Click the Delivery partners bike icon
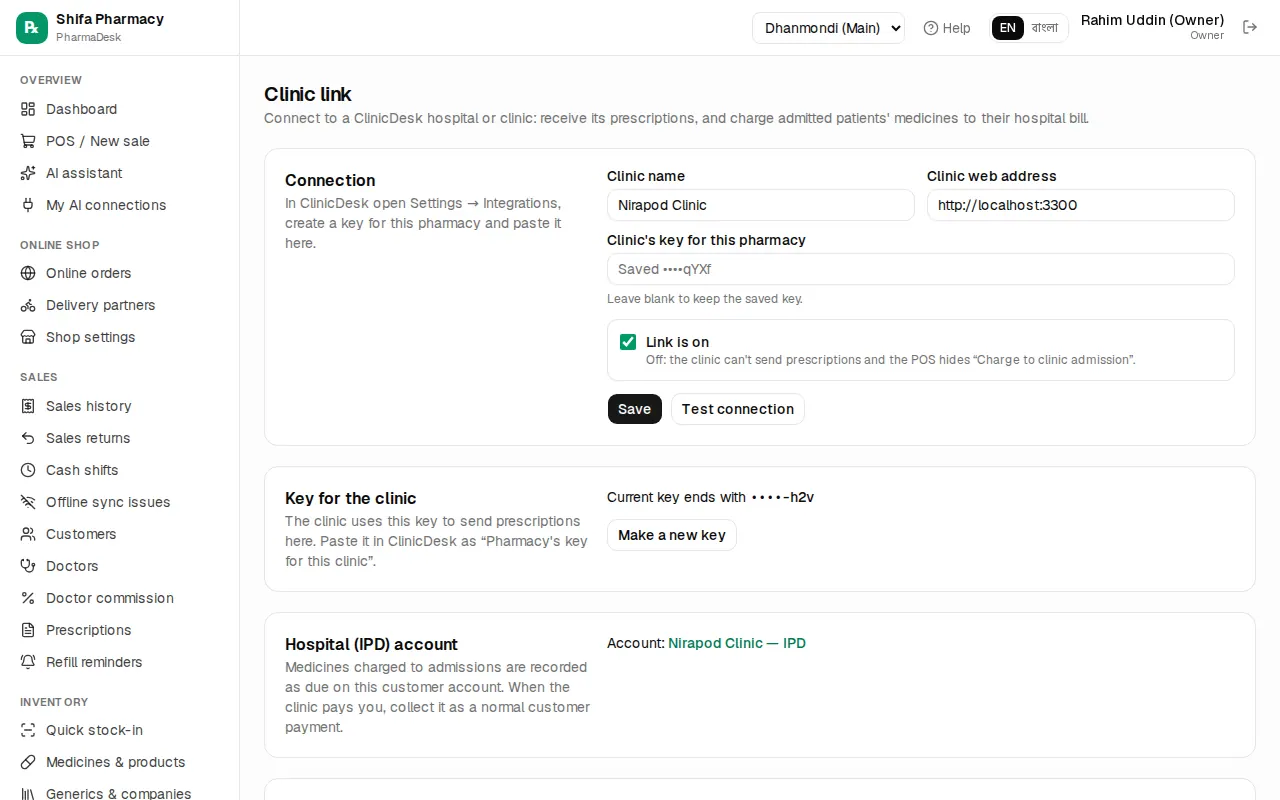This screenshot has height=800, width=1280. 28,305
